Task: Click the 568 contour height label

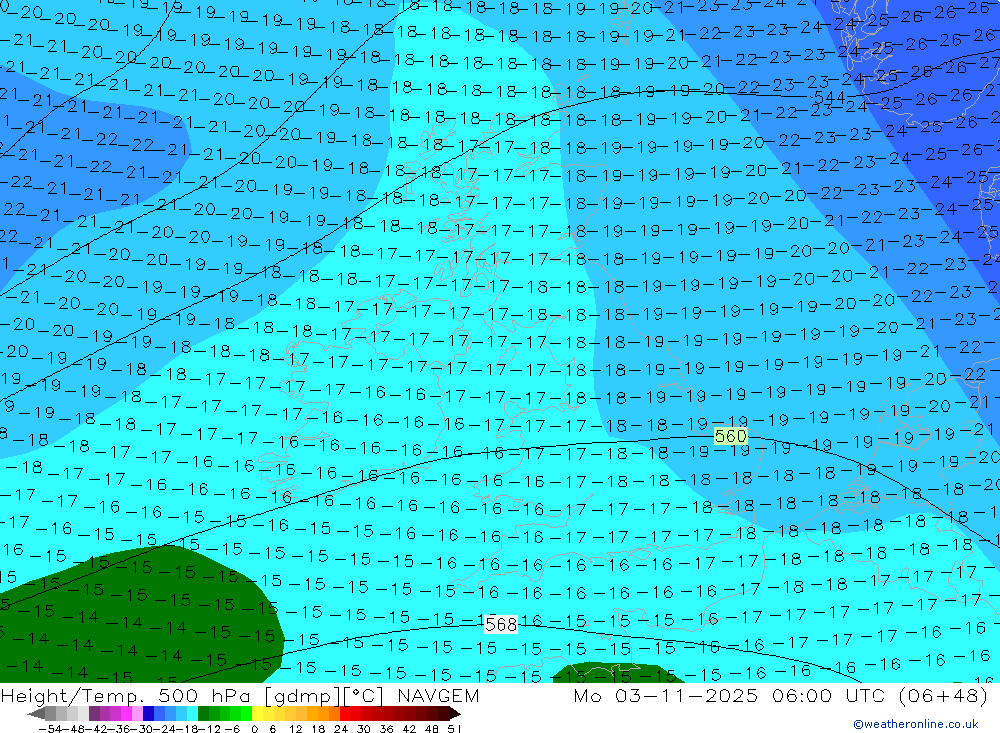Action: (x=501, y=625)
